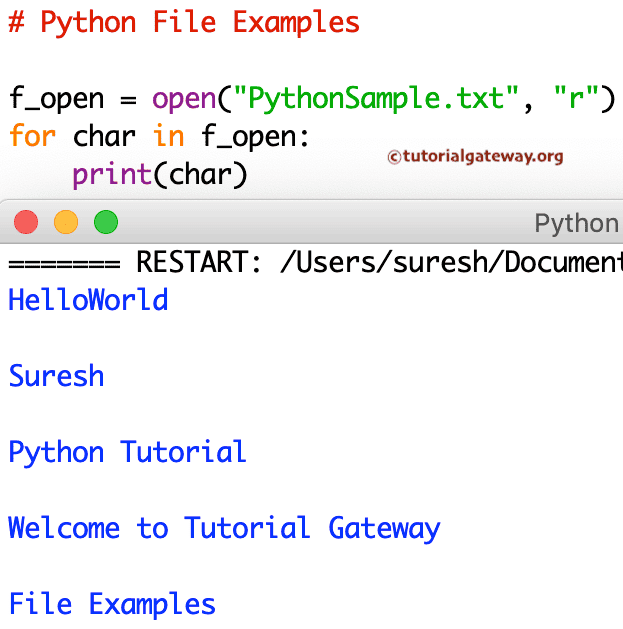Maximize the Python shell with green button
The width and height of the screenshot is (623, 629).
pos(106,222)
